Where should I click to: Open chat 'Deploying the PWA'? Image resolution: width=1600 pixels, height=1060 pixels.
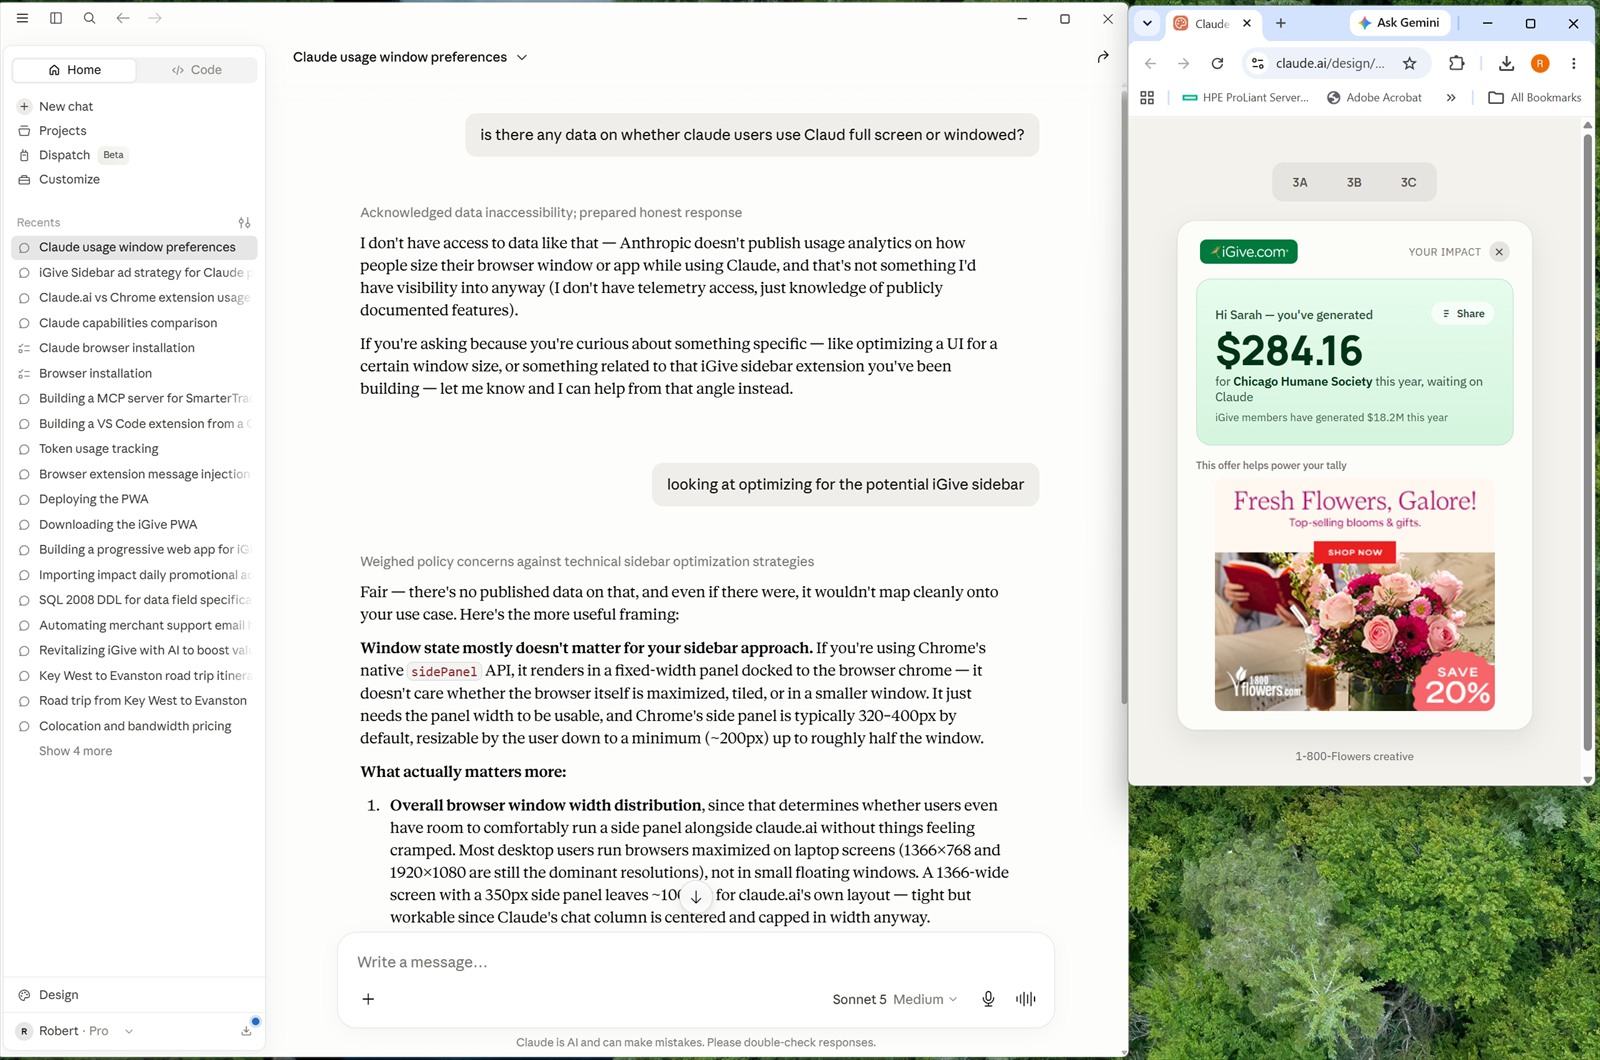tap(134, 499)
